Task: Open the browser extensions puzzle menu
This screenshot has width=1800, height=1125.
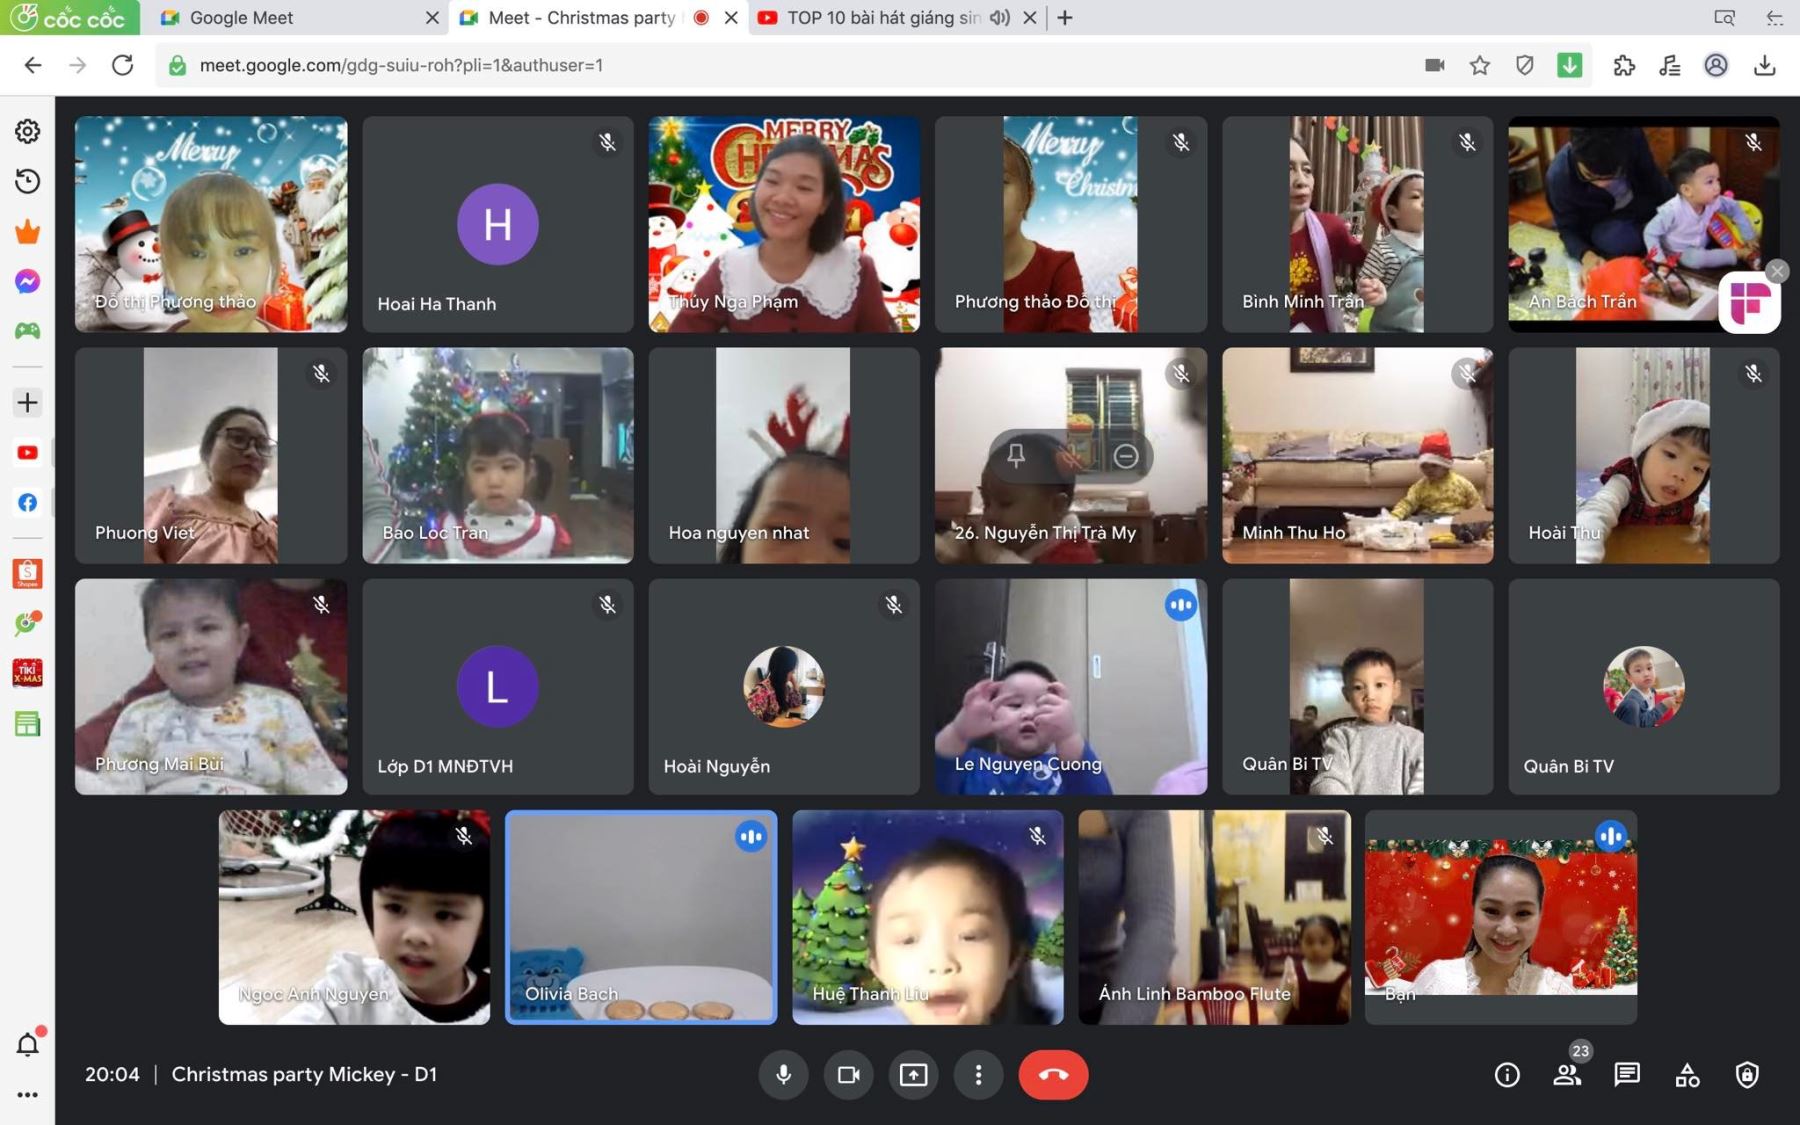Action: (x=1624, y=65)
